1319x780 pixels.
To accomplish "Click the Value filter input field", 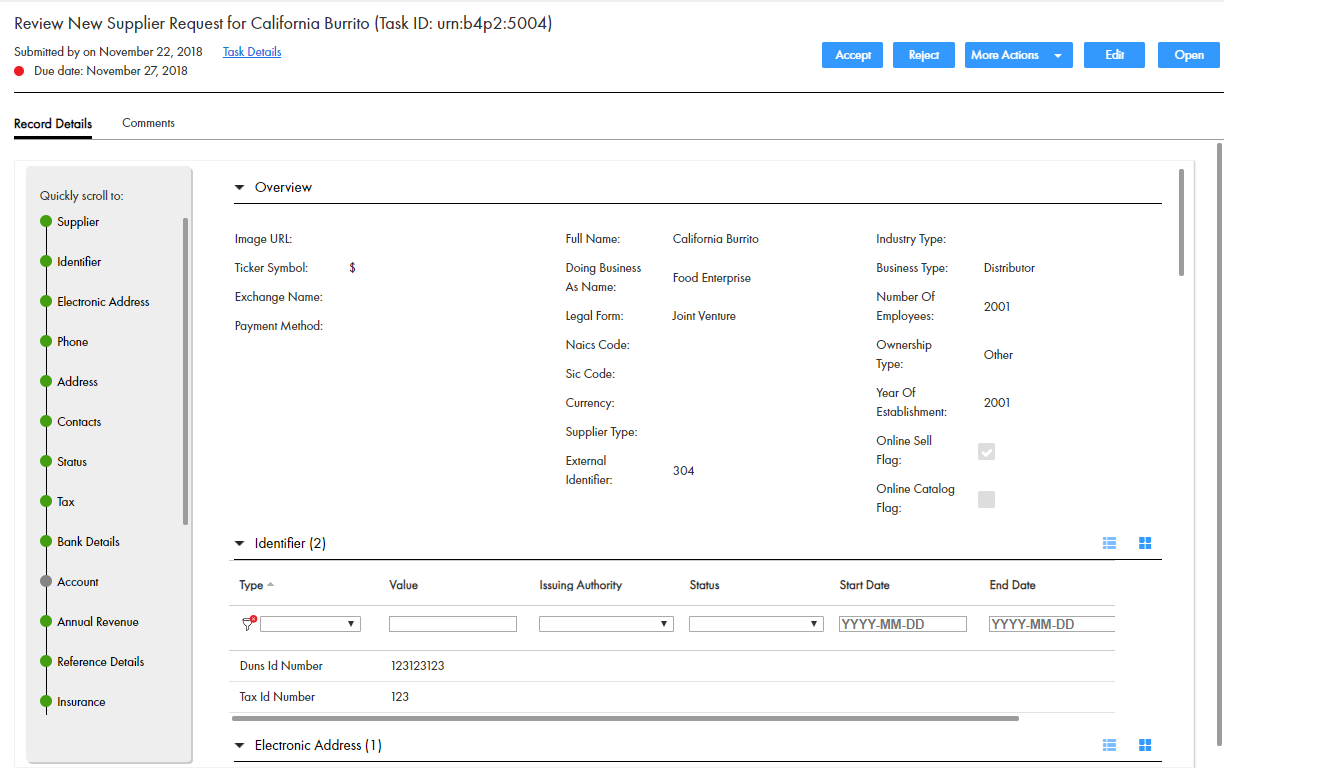I will point(453,624).
